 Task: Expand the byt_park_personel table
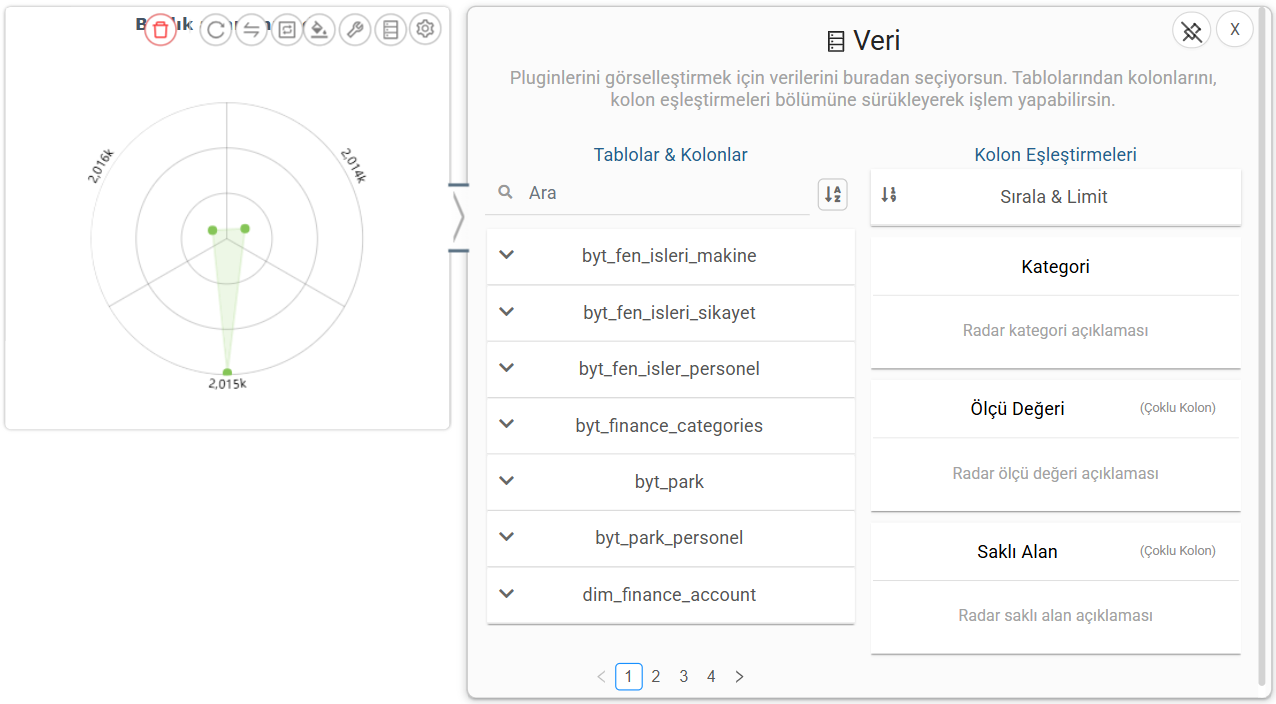point(507,537)
